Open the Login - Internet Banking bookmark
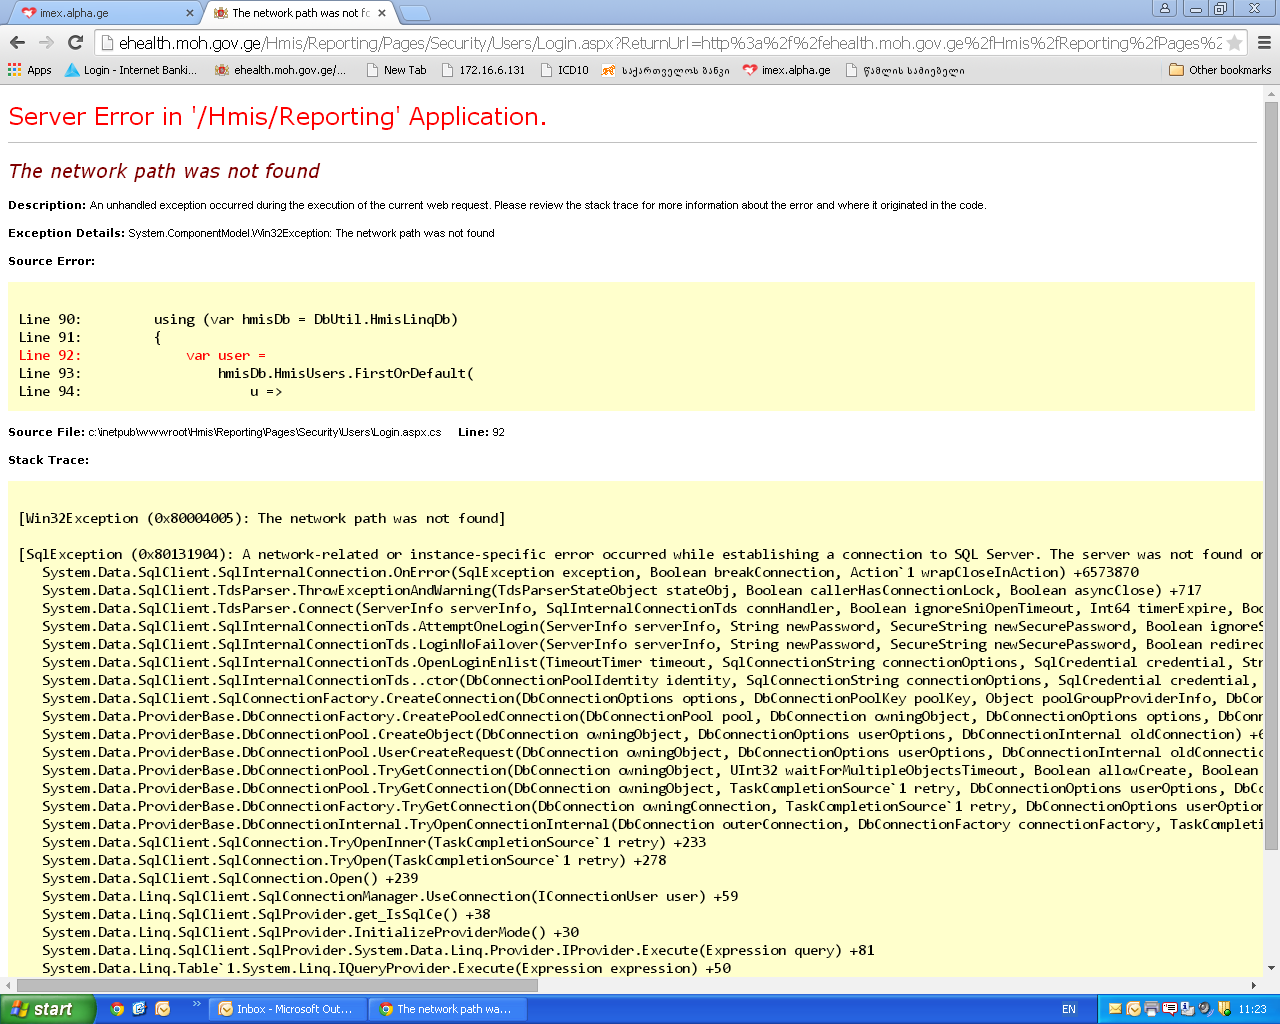1280x1024 pixels. [x=130, y=70]
